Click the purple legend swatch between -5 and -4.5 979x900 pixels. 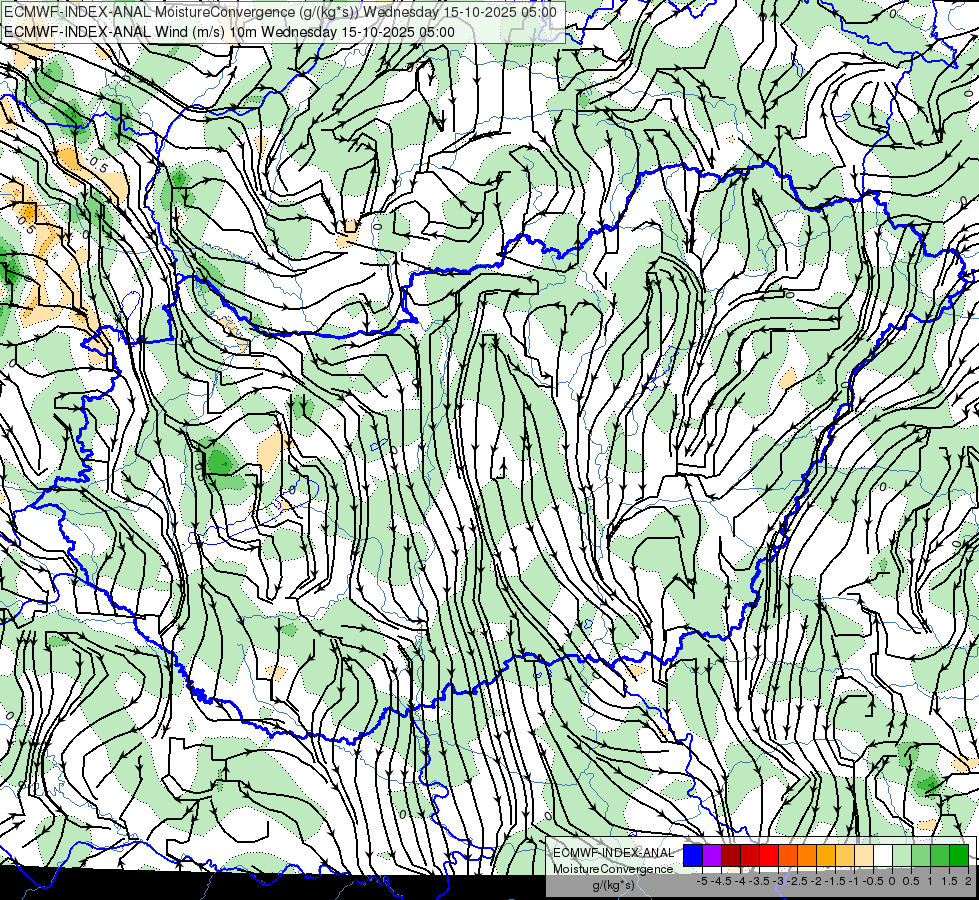pos(712,855)
